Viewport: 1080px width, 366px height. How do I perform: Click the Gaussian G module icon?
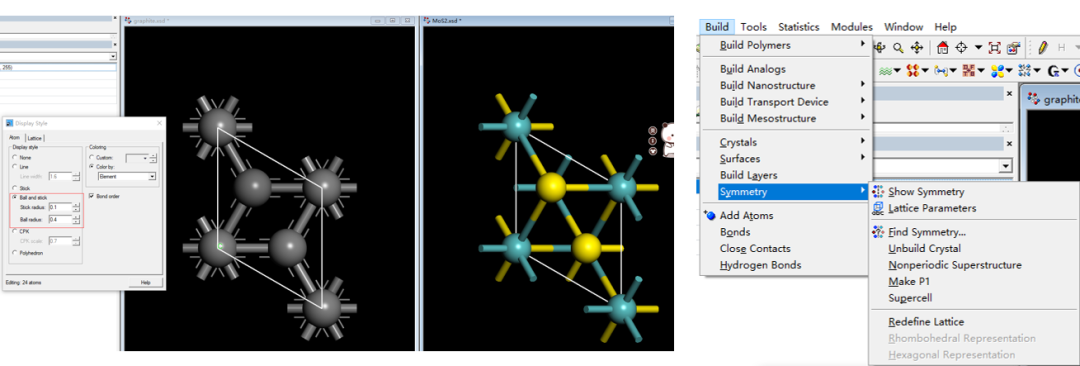(x=1054, y=71)
